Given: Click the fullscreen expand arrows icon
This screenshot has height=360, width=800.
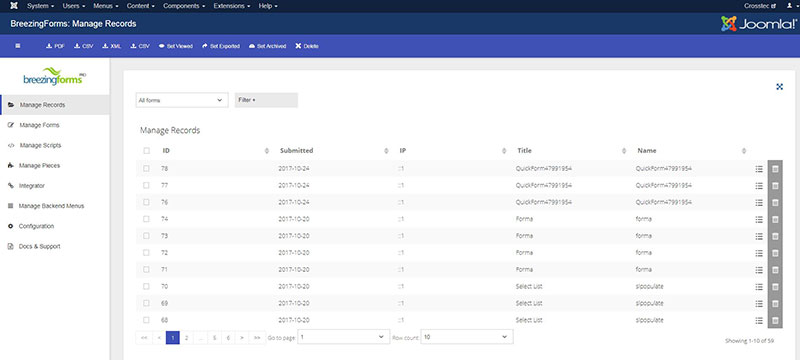Looking at the screenshot, I should (779, 87).
